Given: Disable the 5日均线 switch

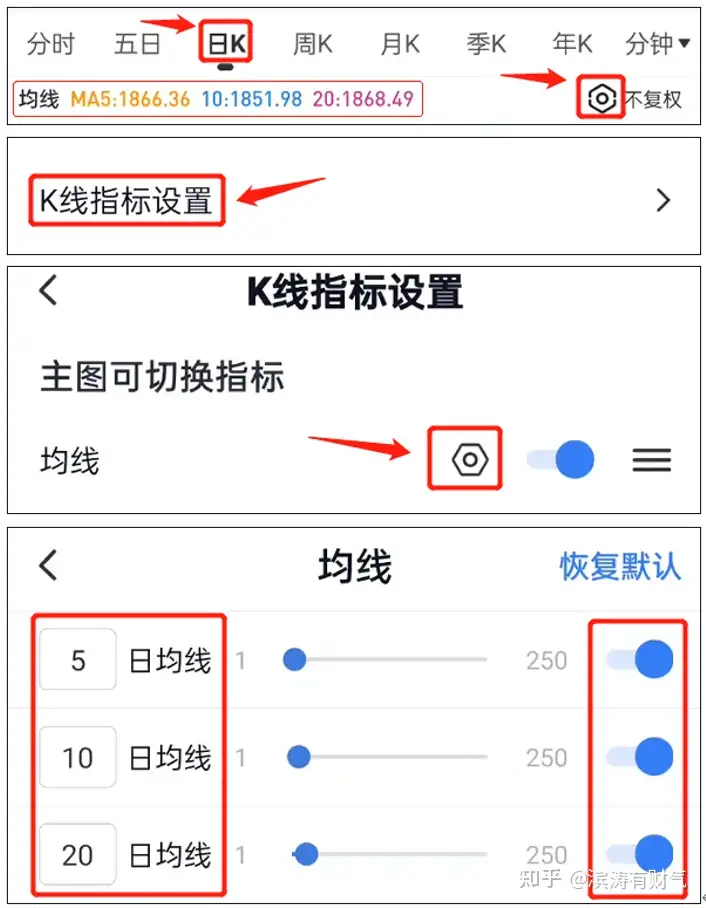Looking at the screenshot, I should (640, 659).
